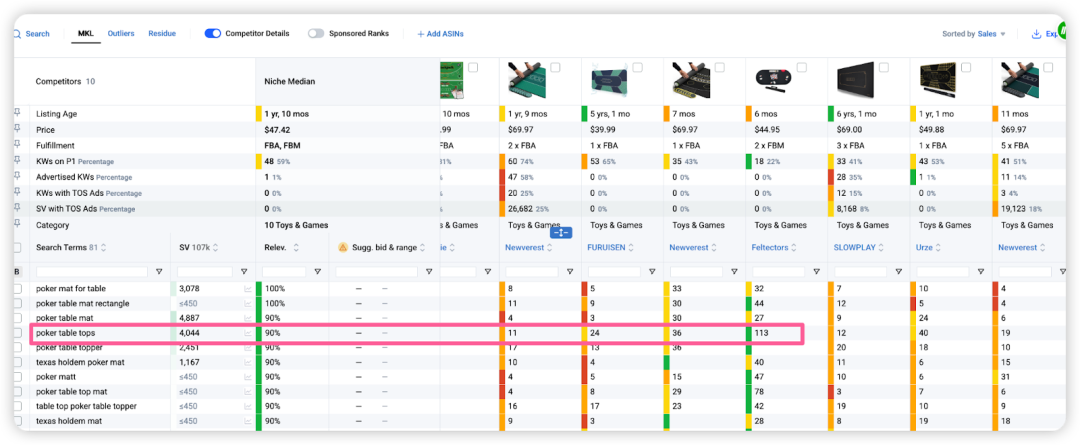The image size is (1080, 445).
Task: Turn off the Competitor Details toggle
Action: pos(213,33)
